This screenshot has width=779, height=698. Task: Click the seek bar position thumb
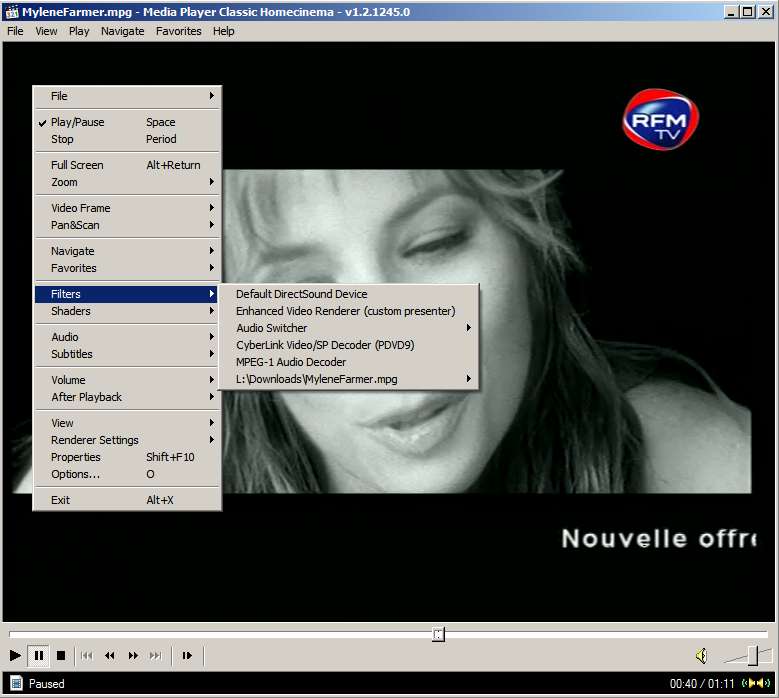click(x=438, y=634)
